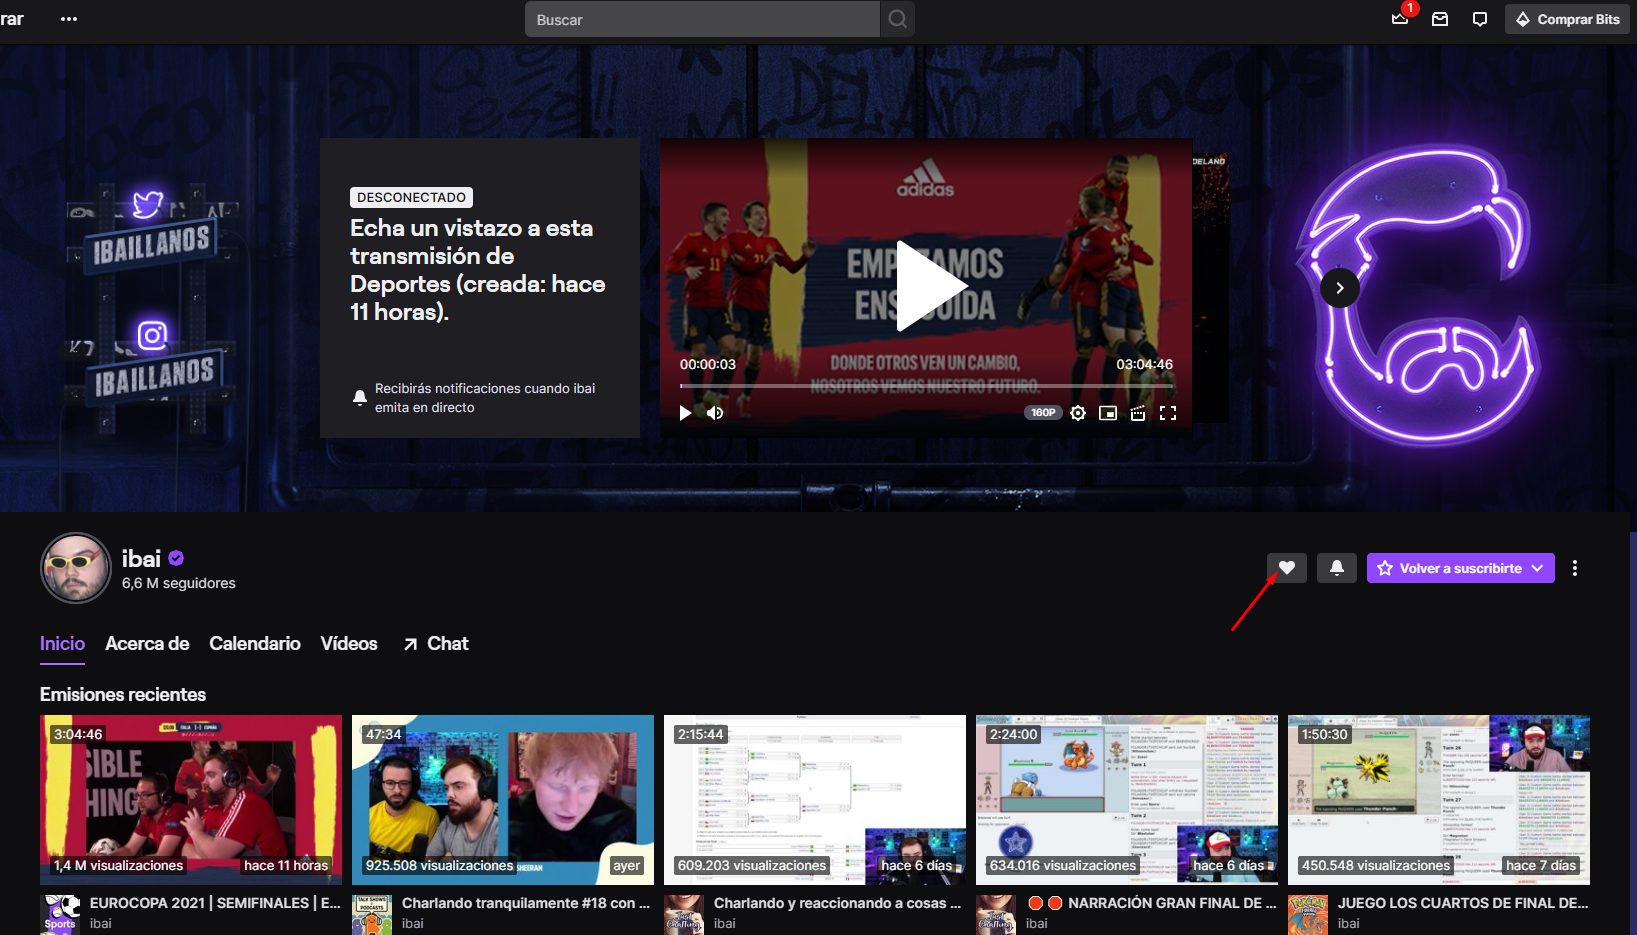Open video settings gear icon
This screenshot has height=935, width=1637.
pos(1077,413)
